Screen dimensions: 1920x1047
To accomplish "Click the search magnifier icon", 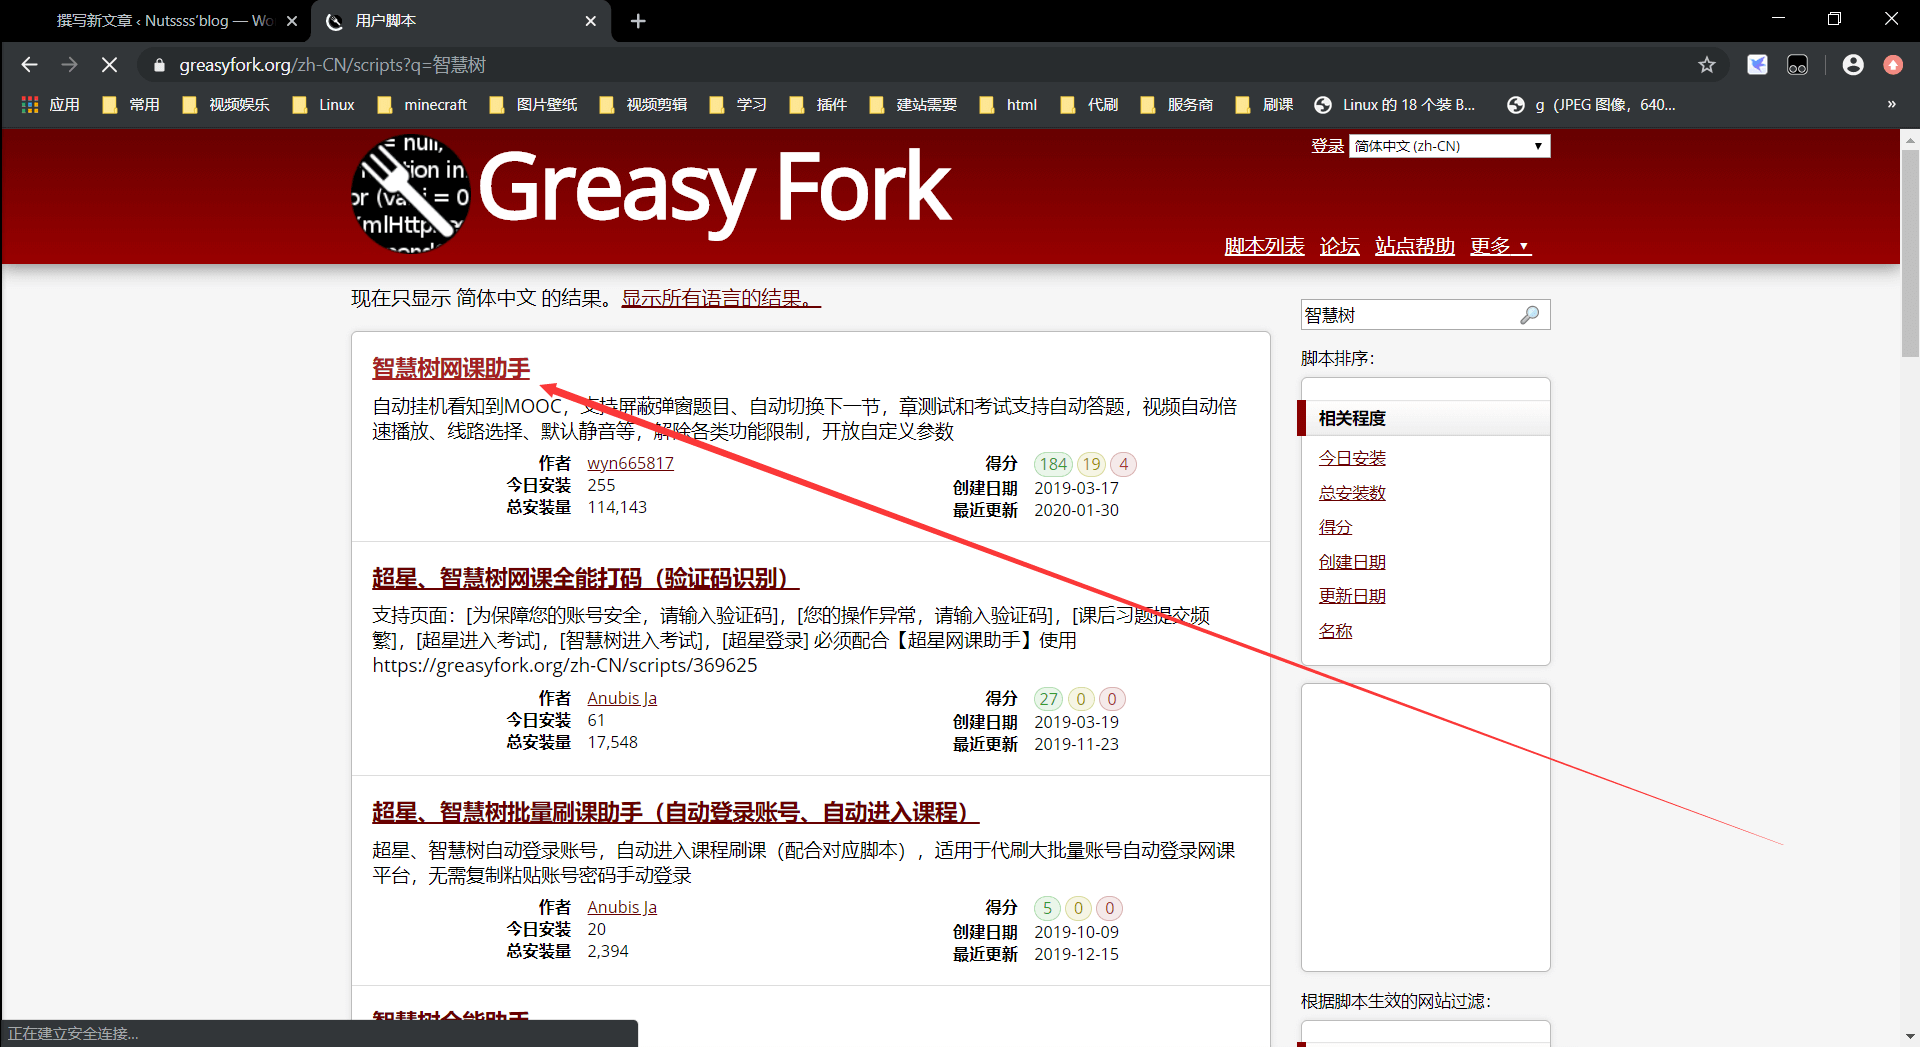I will click(x=1529, y=315).
